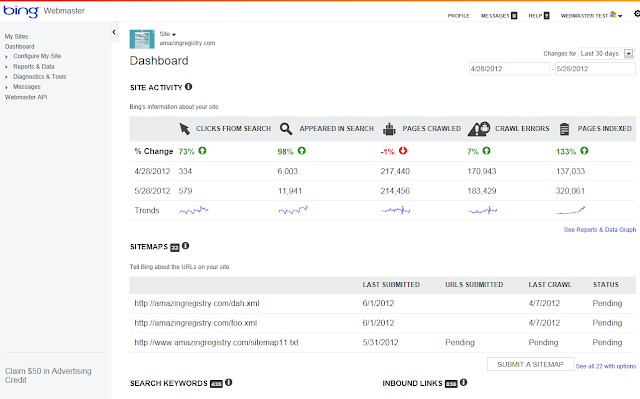Image resolution: width=640 pixels, height=399 pixels.
Task: Open the Webmaster Test account dropdown
Action: (x=591, y=16)
